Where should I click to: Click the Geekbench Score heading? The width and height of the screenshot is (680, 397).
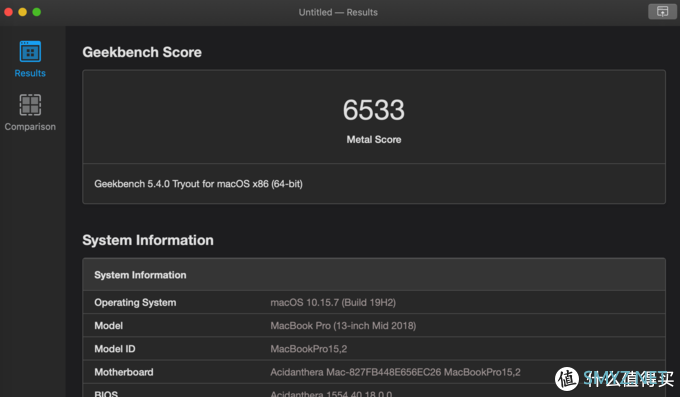coord(142,52)
